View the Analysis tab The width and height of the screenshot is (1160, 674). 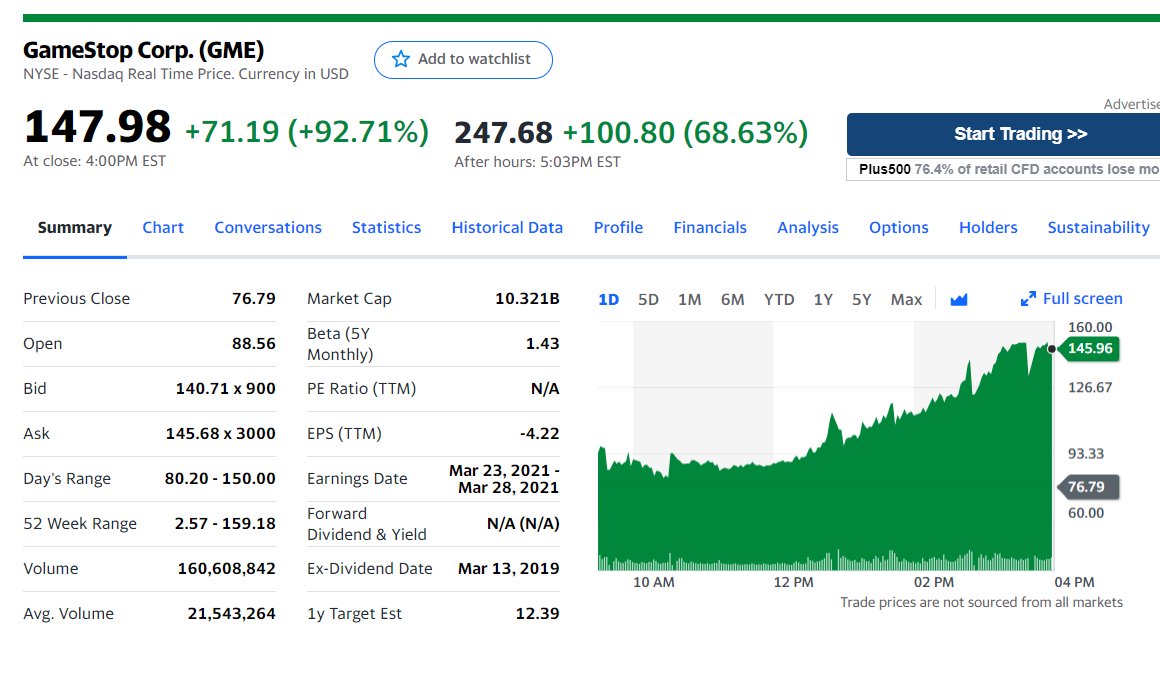[808, 228]
